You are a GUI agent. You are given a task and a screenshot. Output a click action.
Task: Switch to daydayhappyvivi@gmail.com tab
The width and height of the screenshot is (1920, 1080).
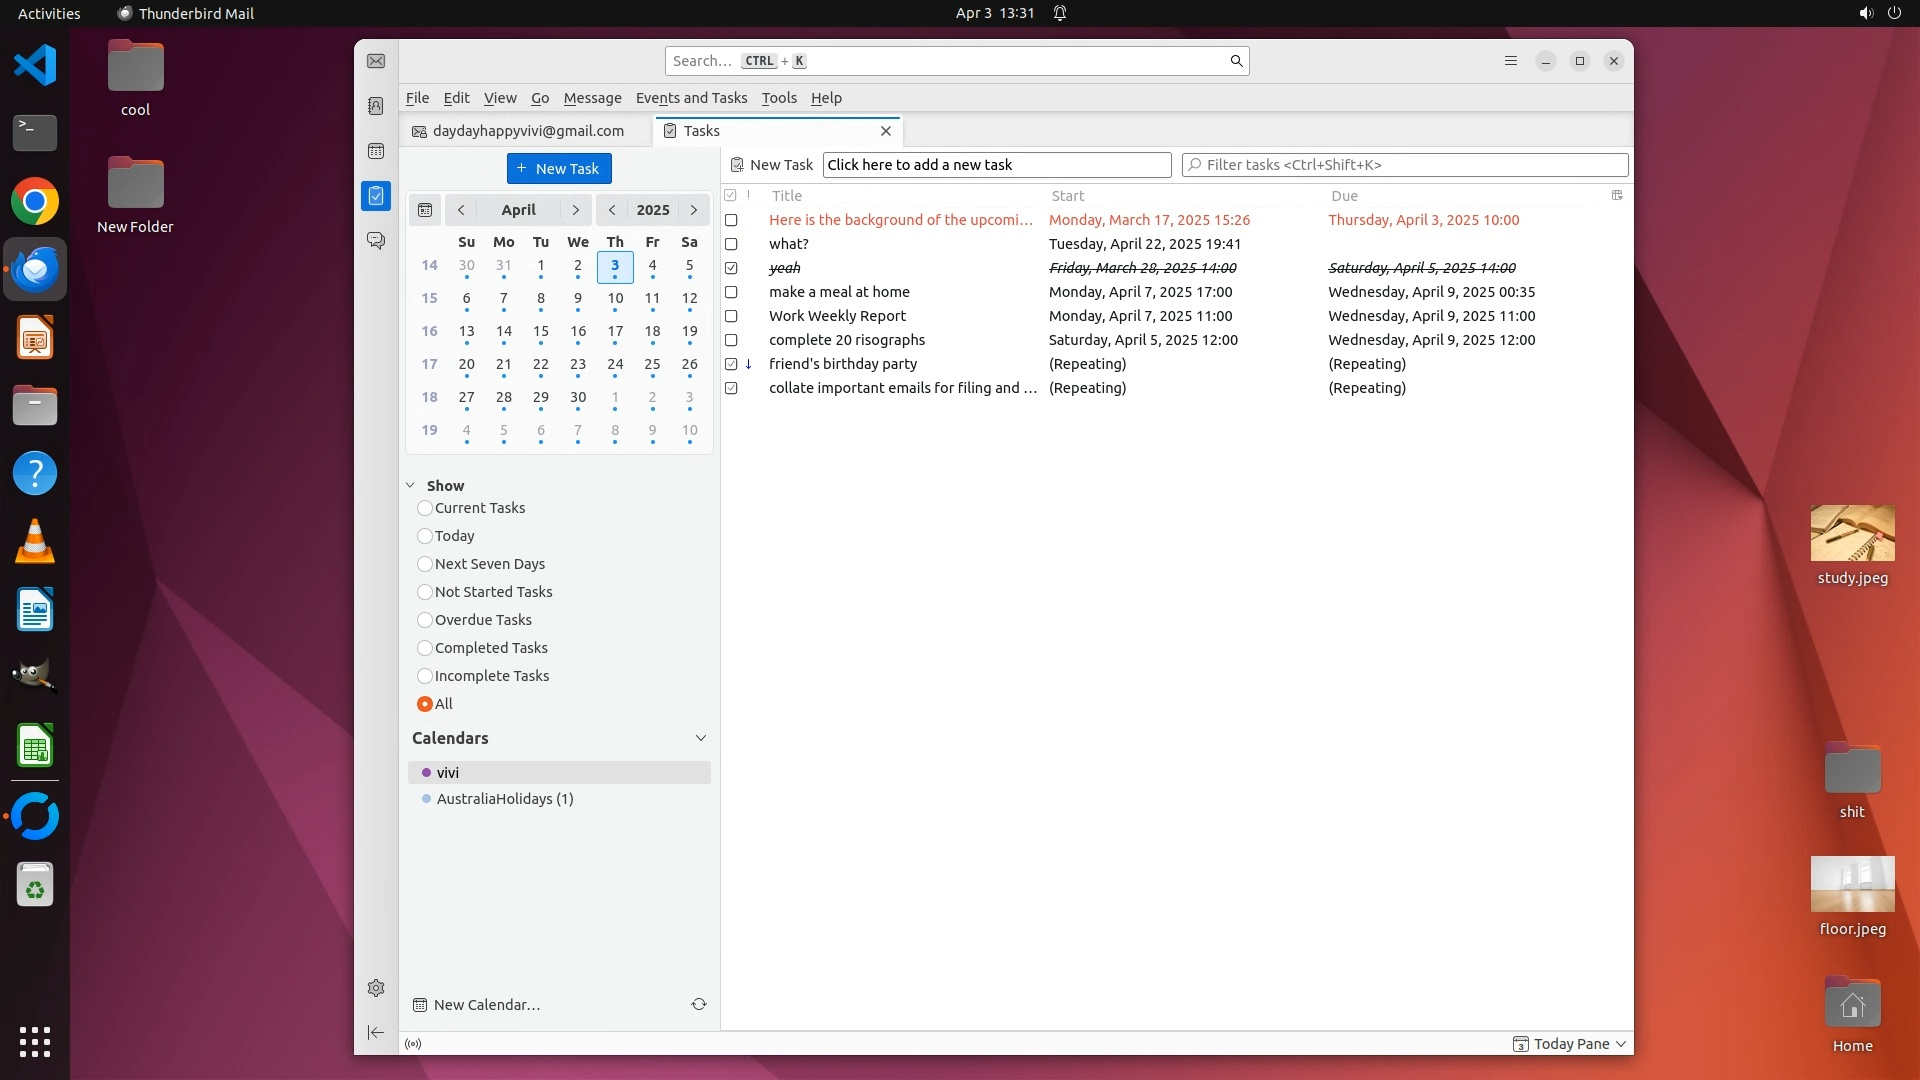click(x=527, y=131)
